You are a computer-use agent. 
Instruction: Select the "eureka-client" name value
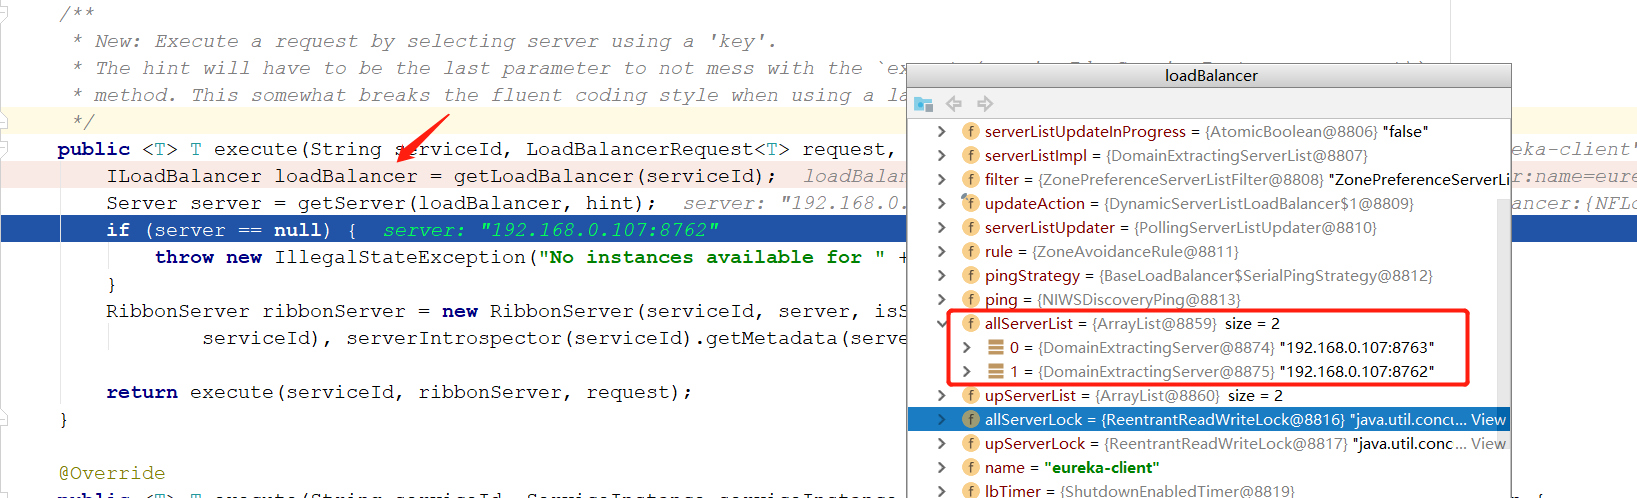(x=1101, y=467)
